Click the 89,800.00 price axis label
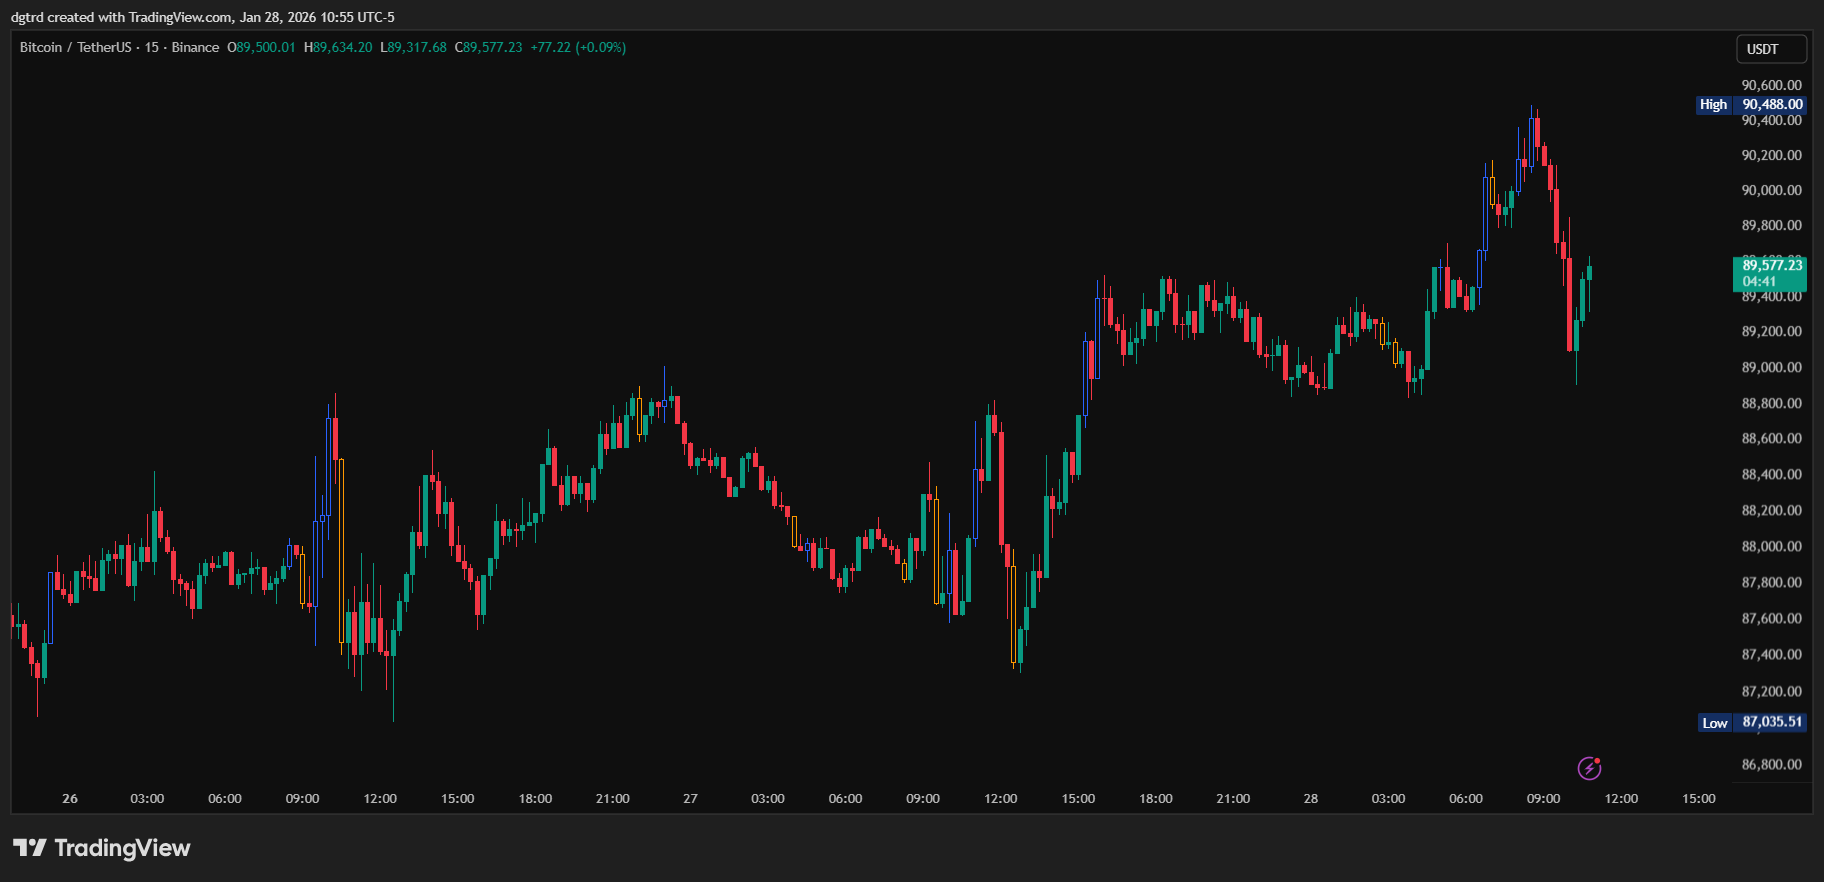 pos(1772,225)
